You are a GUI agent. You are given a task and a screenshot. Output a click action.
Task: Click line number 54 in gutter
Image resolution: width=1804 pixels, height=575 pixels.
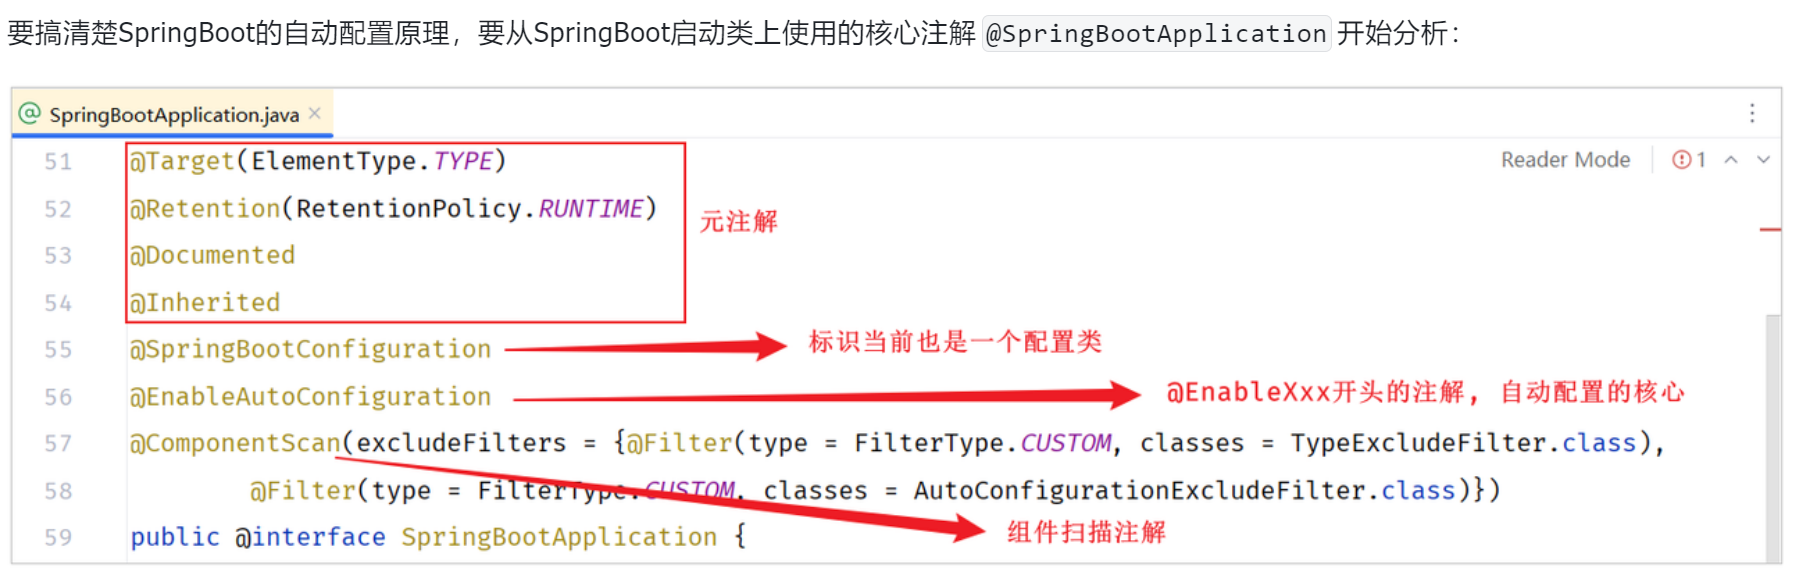click(x=58, y=303)
